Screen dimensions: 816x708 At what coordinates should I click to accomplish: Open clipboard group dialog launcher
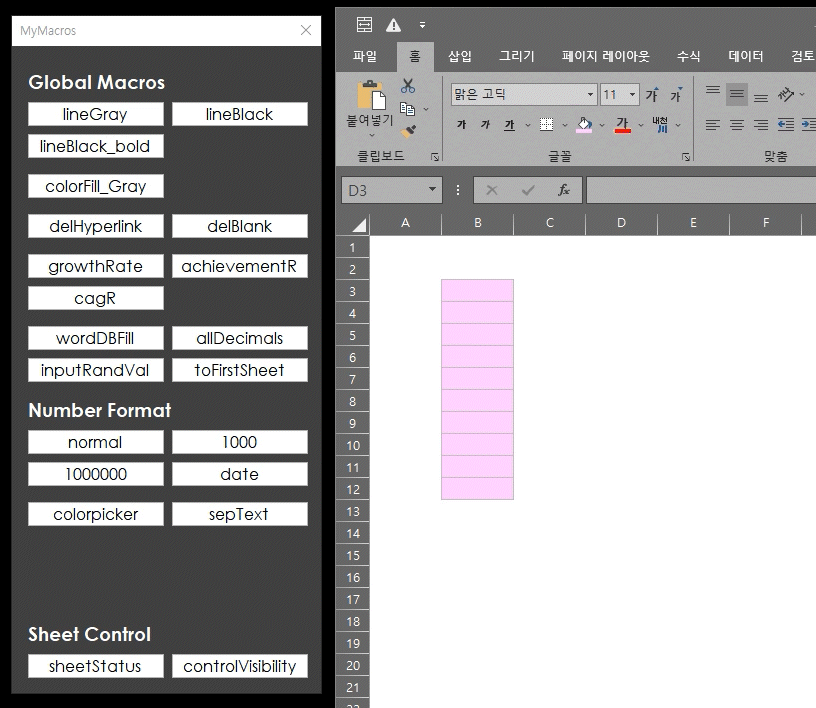click(x=435, y=157)
